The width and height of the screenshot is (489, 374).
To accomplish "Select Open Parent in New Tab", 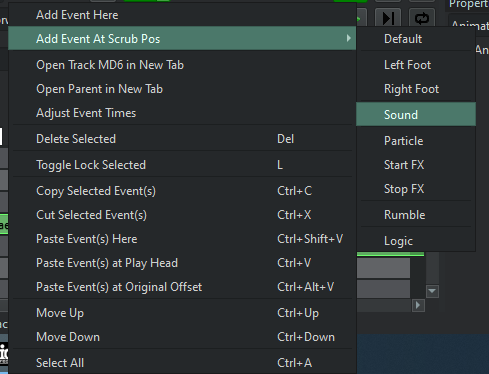I will [x=182, y=89].
